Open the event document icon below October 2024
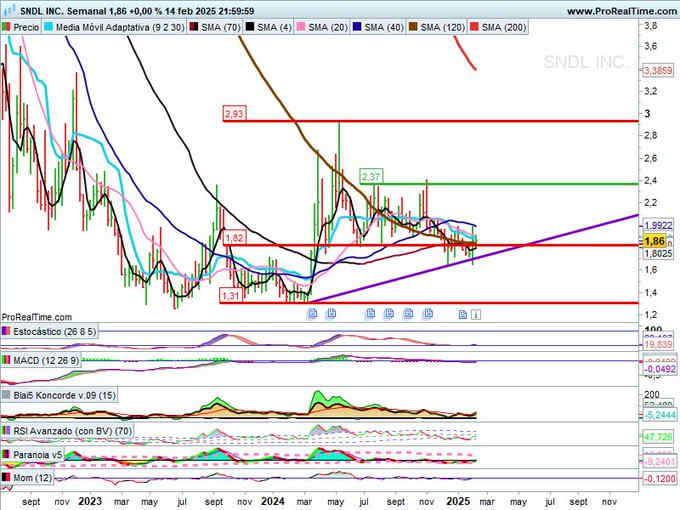680x510 pixels. coord(409,313)
